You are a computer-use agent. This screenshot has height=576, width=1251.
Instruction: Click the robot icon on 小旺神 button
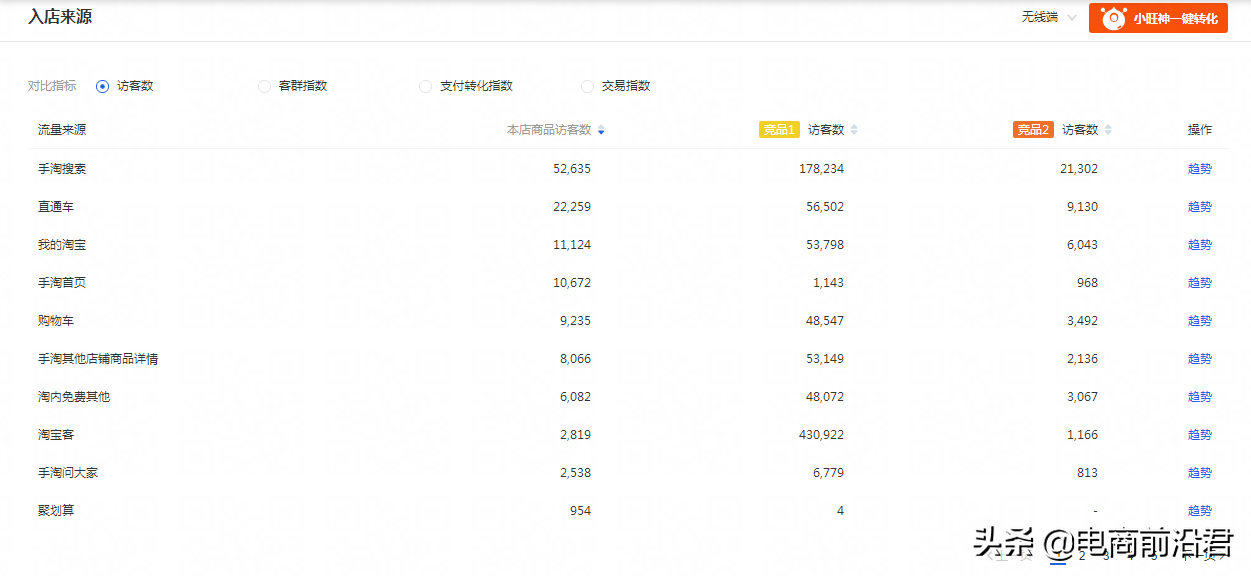pos(1113,18)
